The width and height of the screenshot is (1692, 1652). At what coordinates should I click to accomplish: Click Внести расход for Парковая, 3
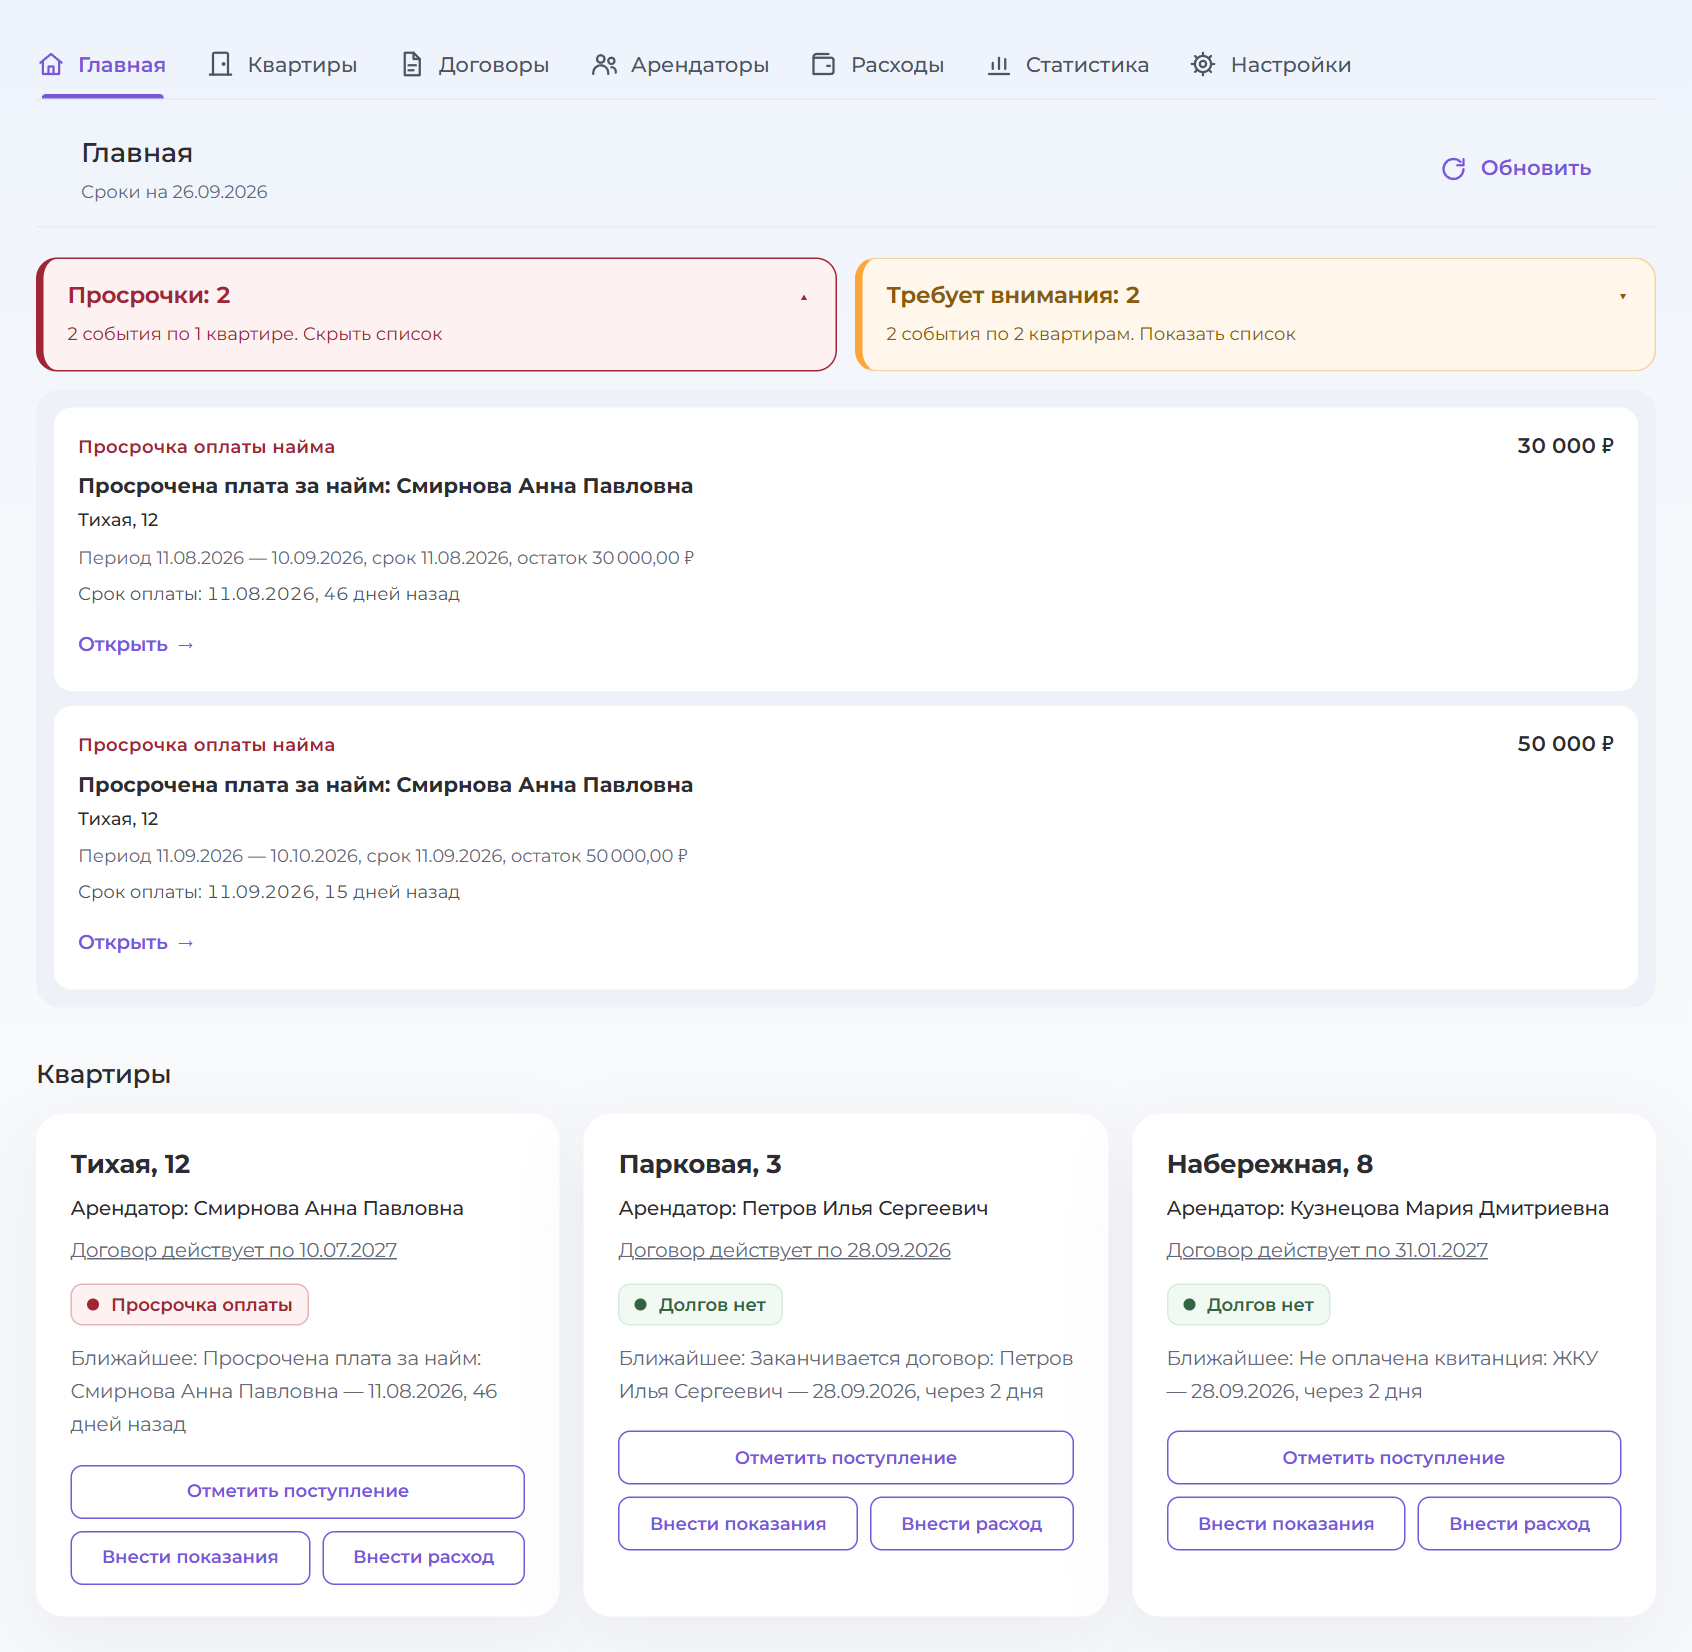[x=972, y=1524]
